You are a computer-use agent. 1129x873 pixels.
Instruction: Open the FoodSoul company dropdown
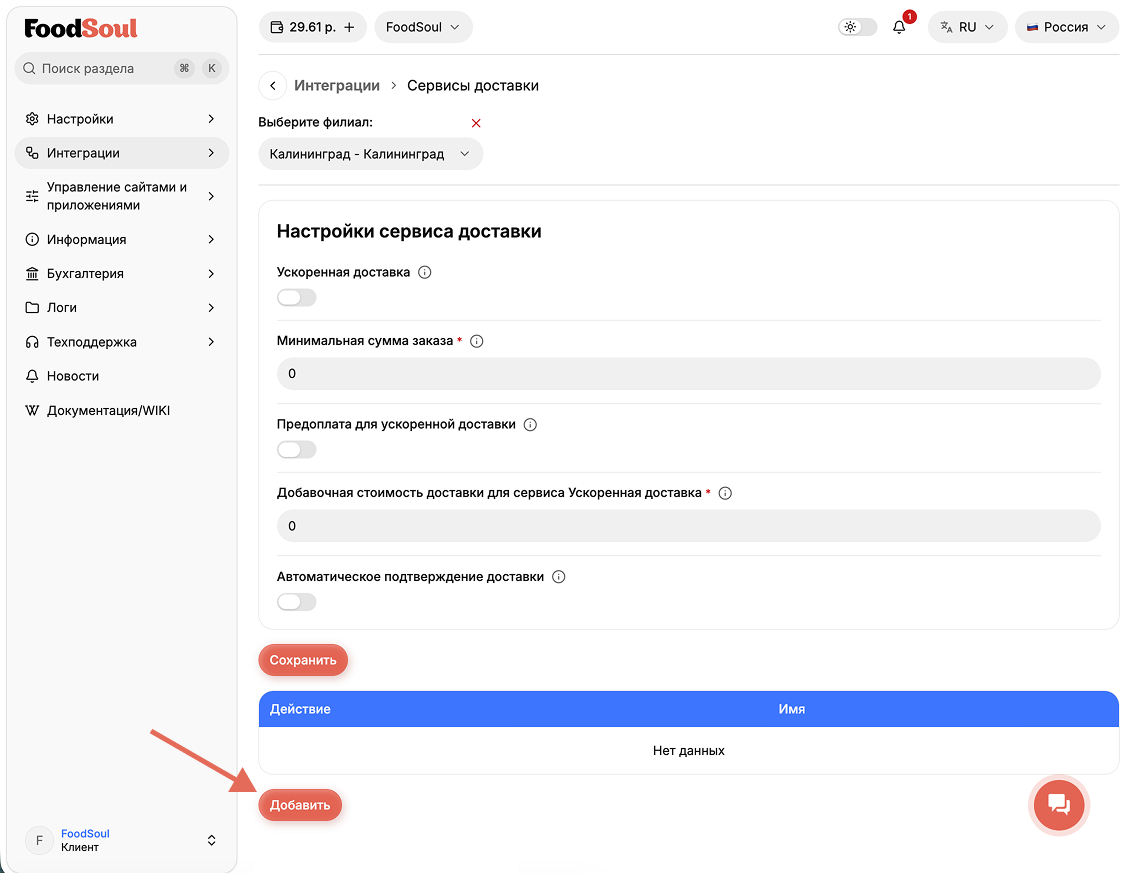(x=423, y=27)
